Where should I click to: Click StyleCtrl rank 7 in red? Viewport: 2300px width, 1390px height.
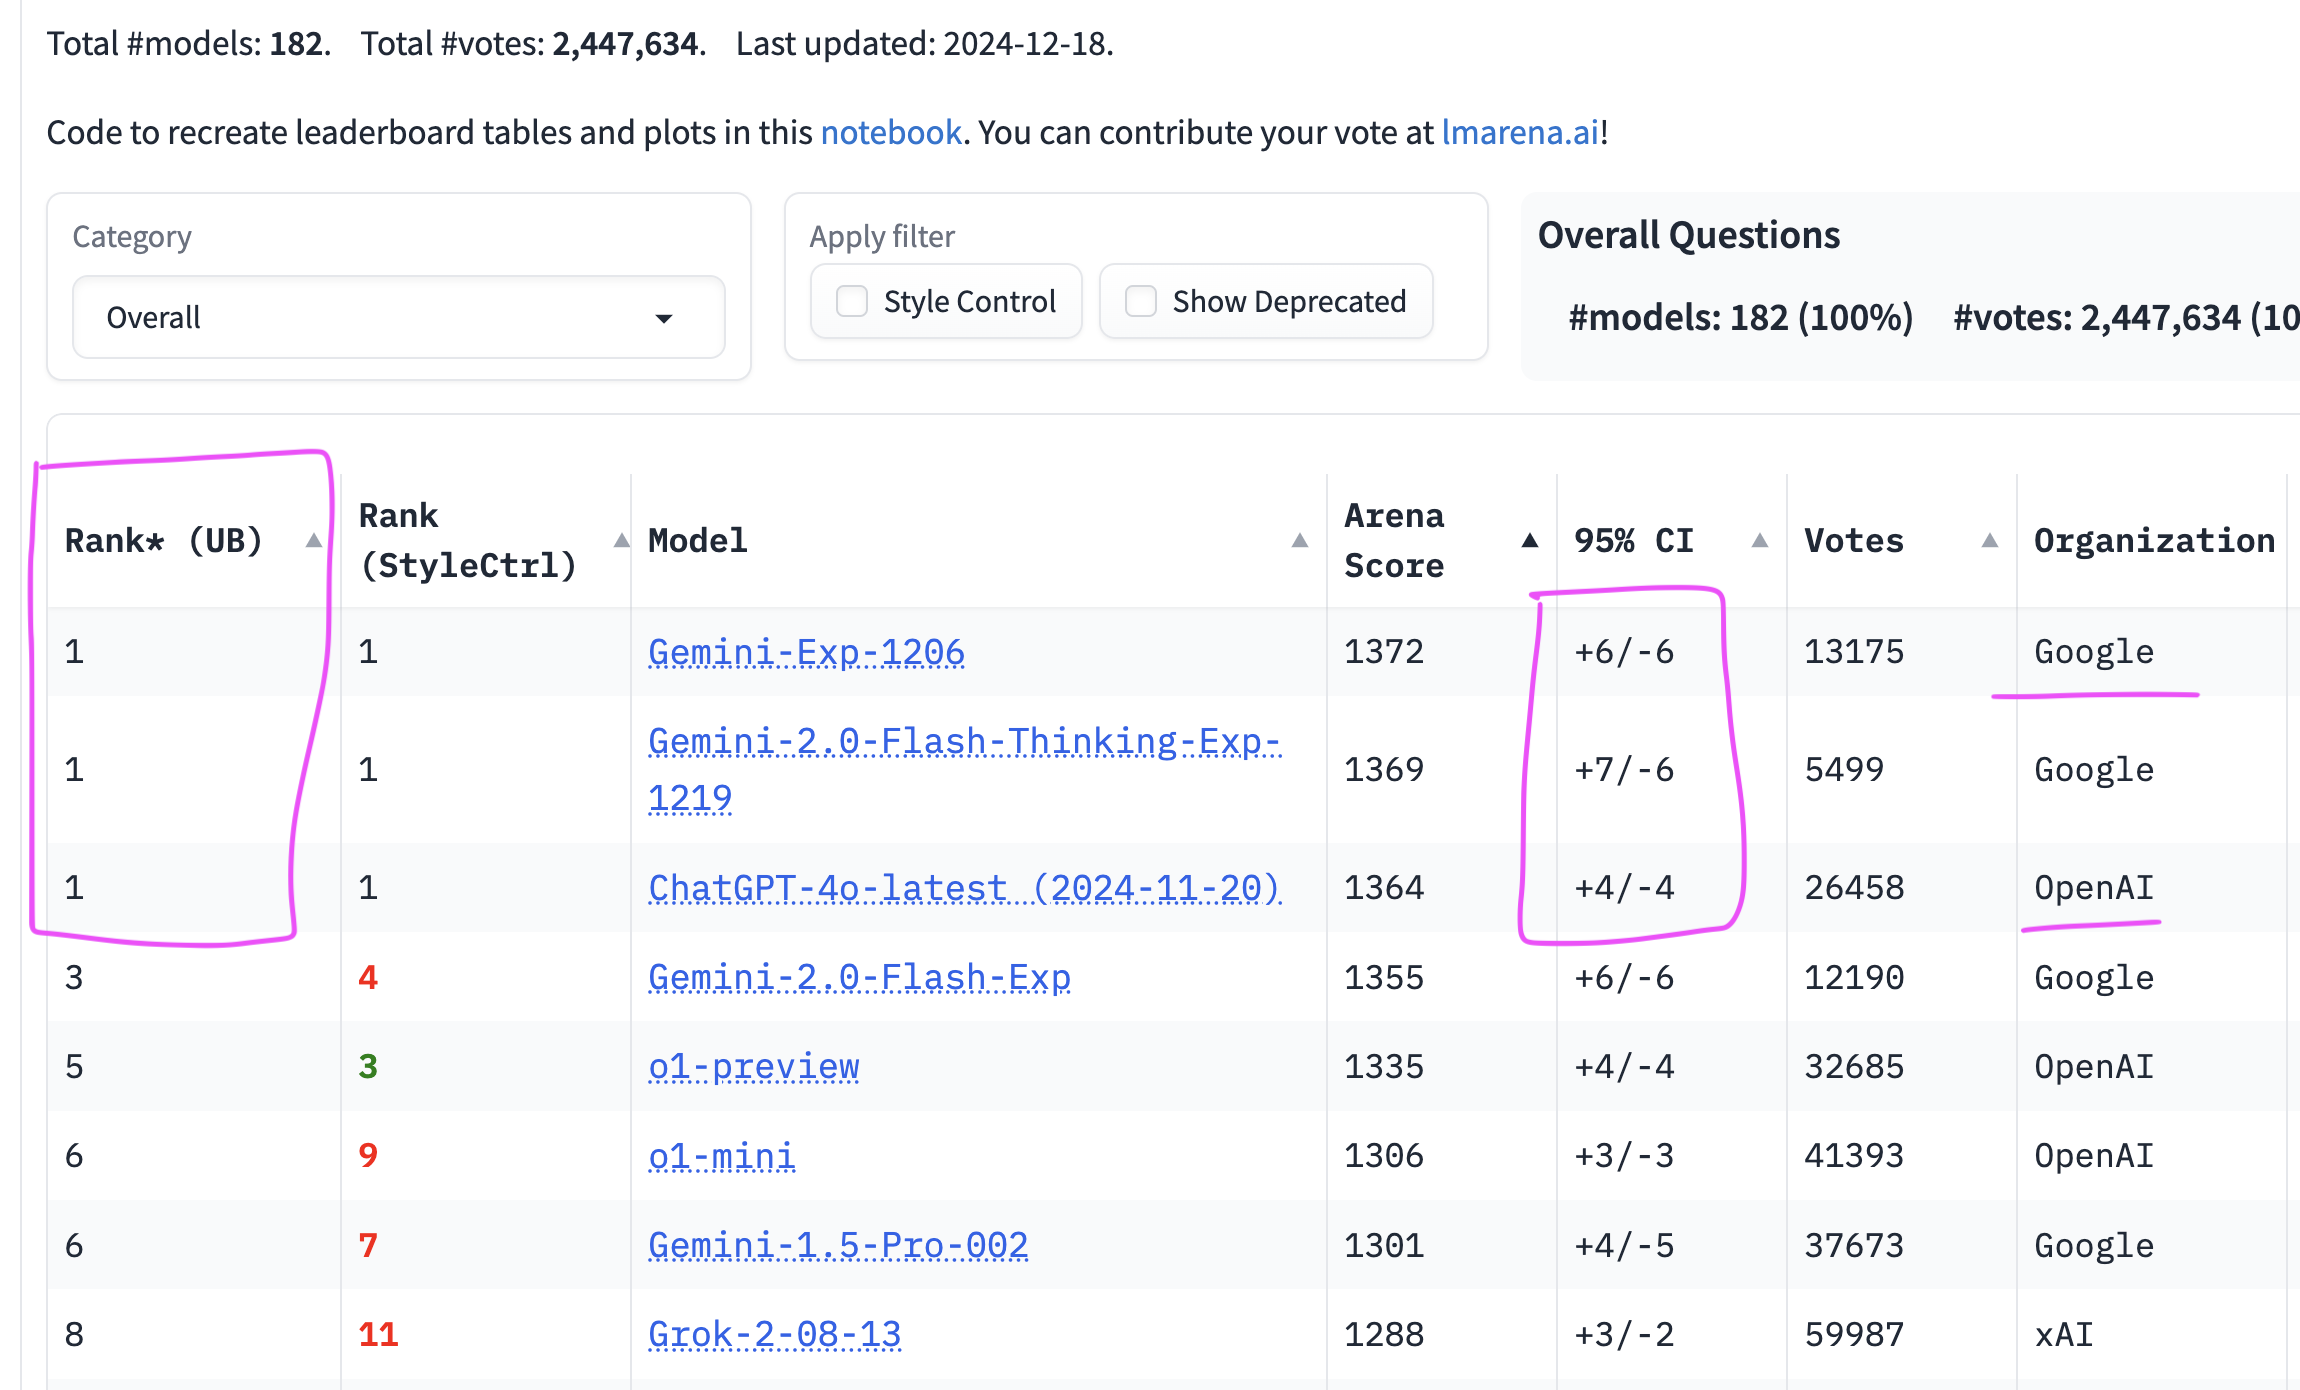(x=368, y=1245)
